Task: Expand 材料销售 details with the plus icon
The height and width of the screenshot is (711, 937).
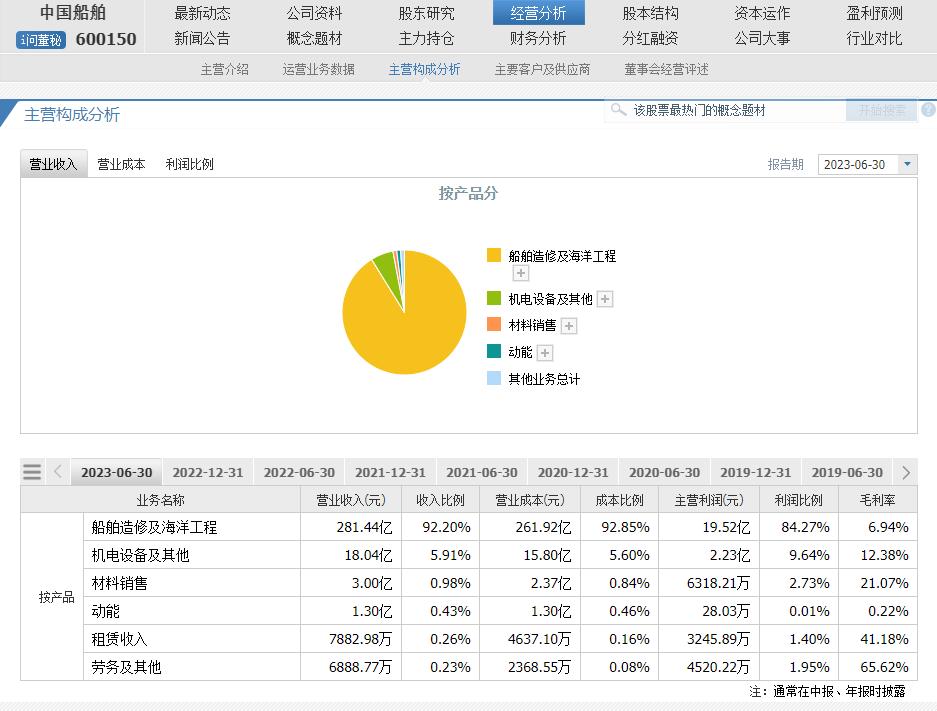Action: [568, 325]
